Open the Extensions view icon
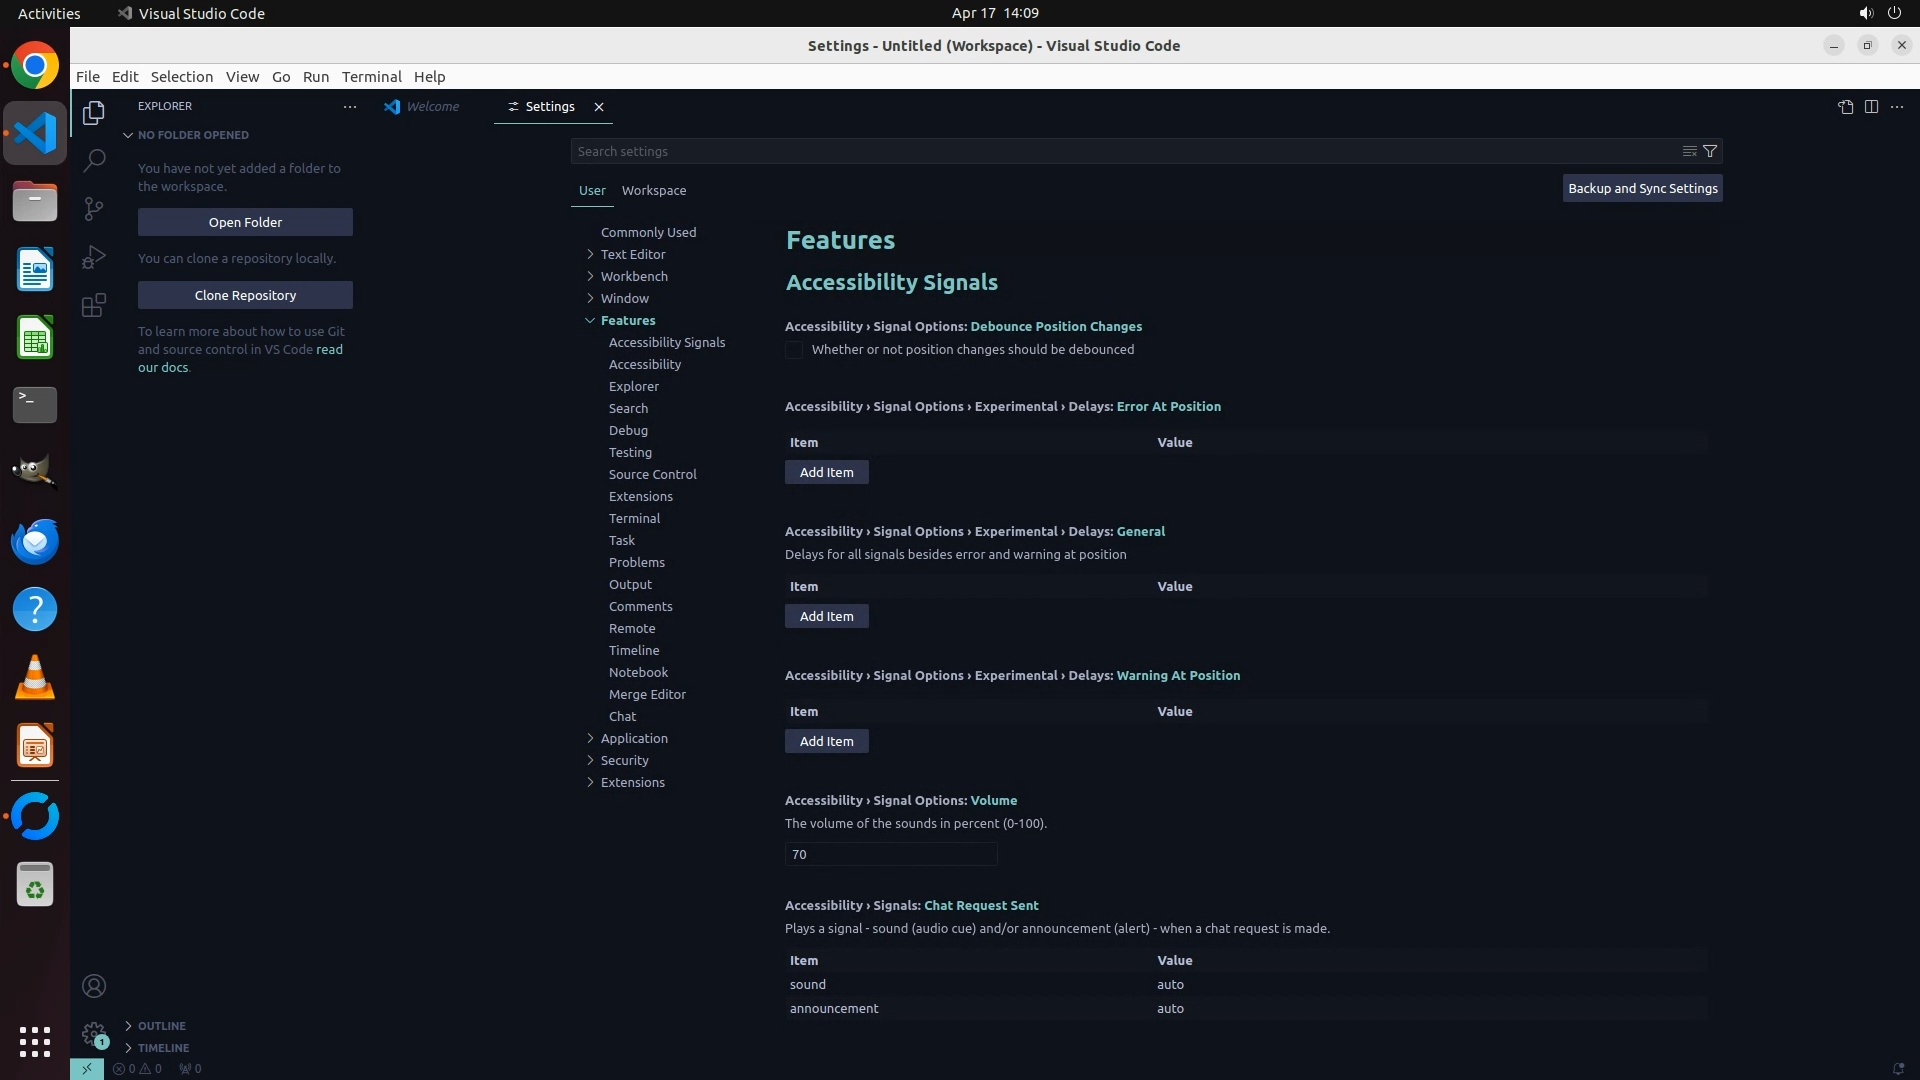1920x1080 pixels. (94, 305)
